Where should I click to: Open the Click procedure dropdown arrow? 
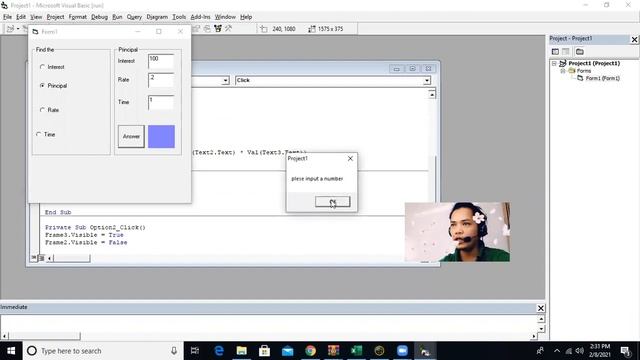pyautogui.click(x=427, y=80)
